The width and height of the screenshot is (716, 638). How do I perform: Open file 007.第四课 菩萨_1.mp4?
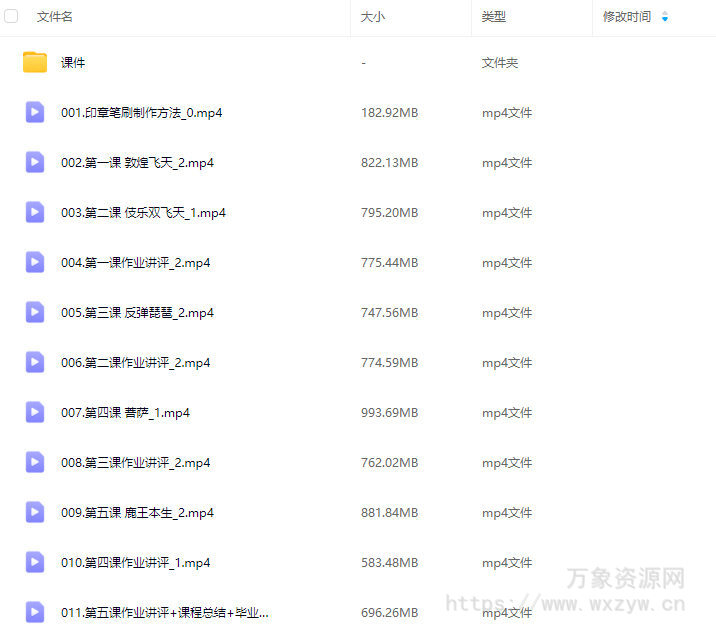pos(126,413)
